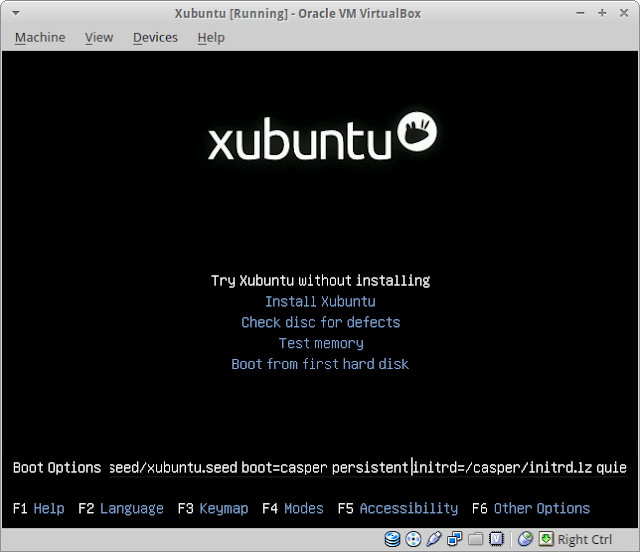
Task: Open F1 Help option
Action: (x=39, y=508)
